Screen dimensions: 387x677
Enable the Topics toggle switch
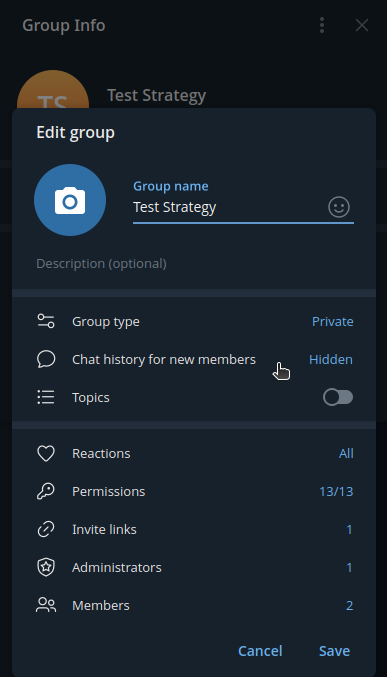pyautogui.click(x=338, y=397)
